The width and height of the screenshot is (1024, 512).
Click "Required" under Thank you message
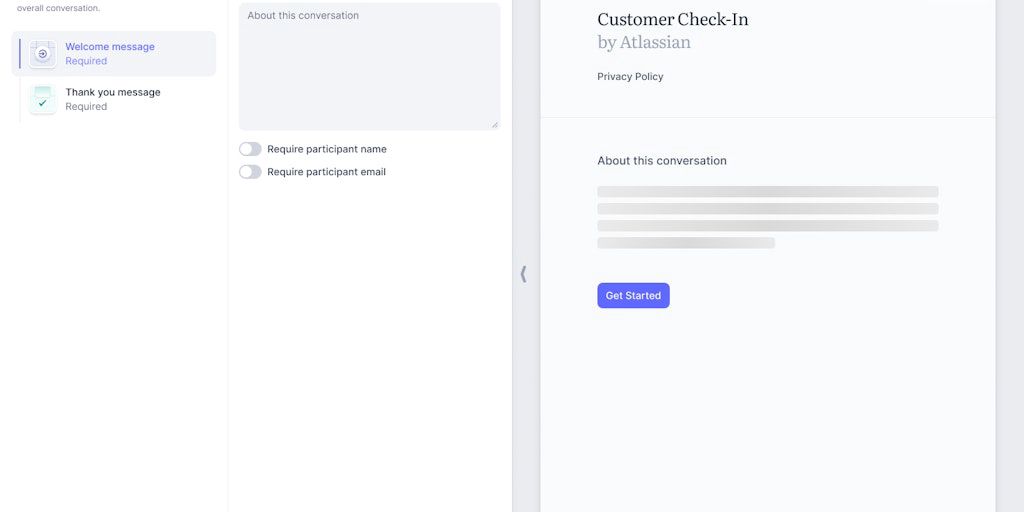(86, 107)
